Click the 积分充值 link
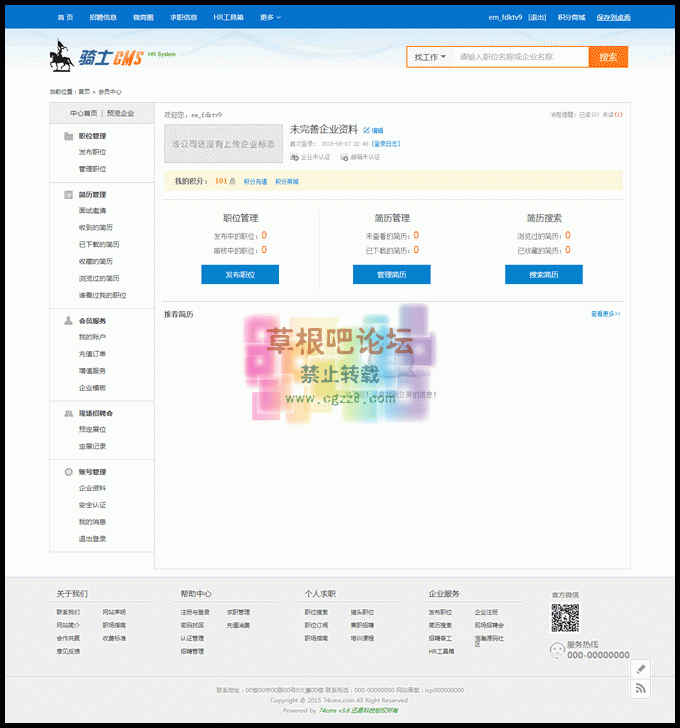Image resolution: width=680 pixels, height=728 pixels. (255, 182)
